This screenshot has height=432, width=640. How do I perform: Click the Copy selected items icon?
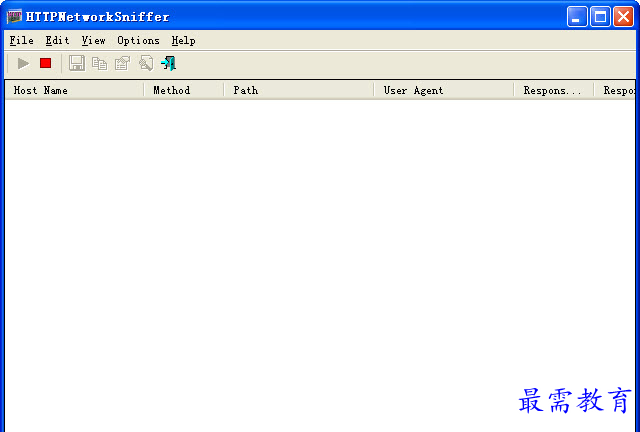(x=99, y=64)
